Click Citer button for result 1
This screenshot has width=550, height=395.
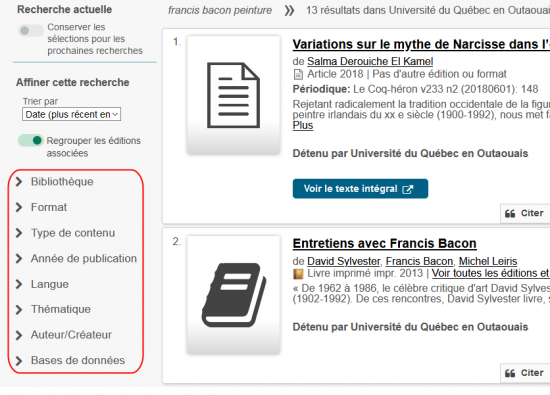(x=525, y=213)
